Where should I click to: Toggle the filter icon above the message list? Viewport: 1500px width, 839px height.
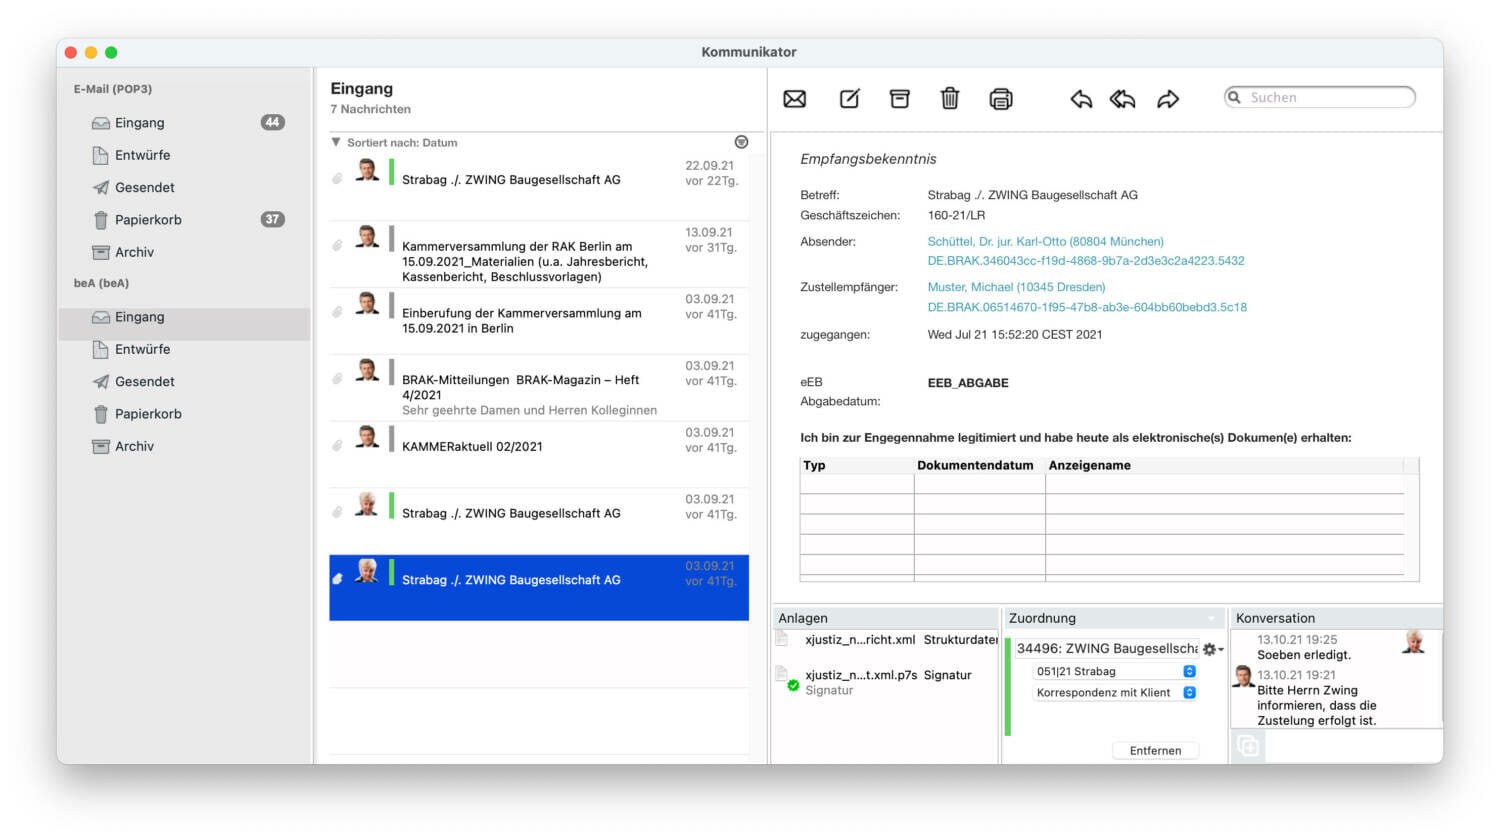(x=741, y=142)
